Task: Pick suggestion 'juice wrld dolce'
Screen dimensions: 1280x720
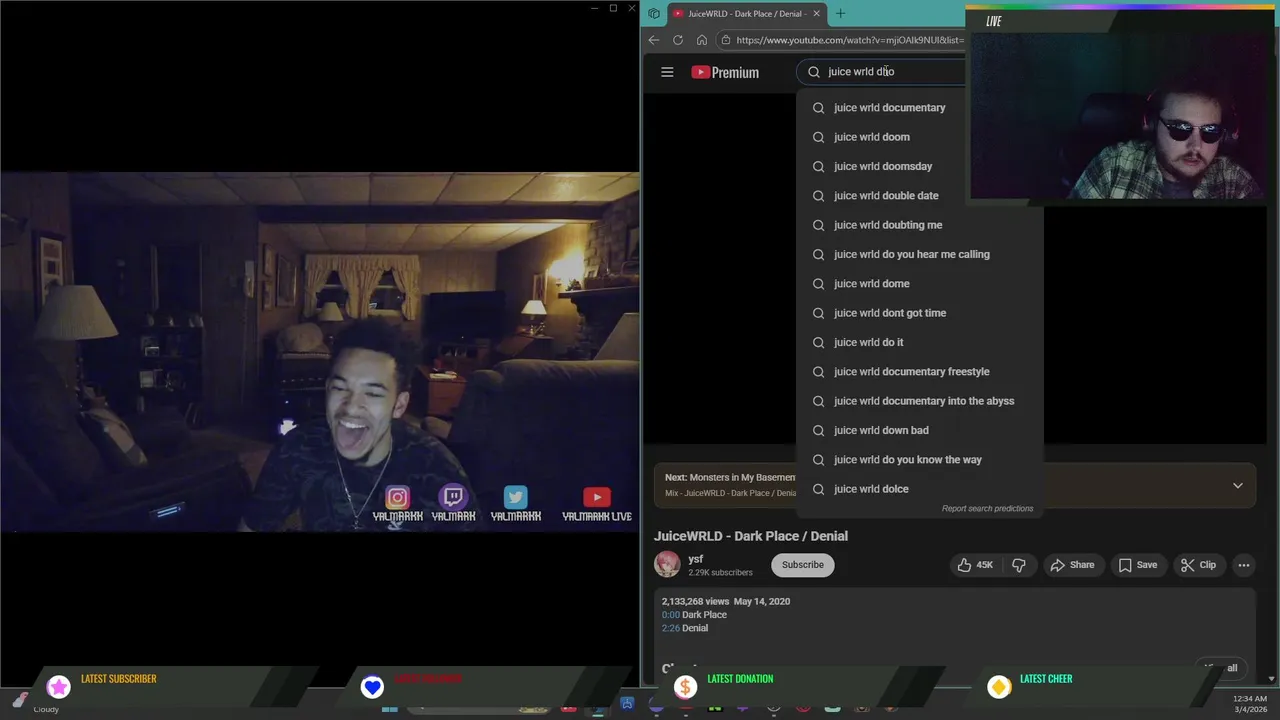Action: pyautogui.click(x=920, y=489)
